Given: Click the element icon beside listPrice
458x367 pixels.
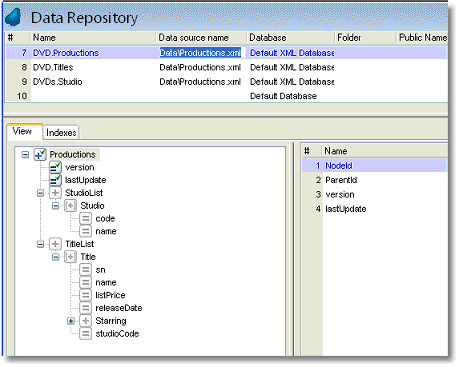Looking at the screenshot, I should 86,295.
